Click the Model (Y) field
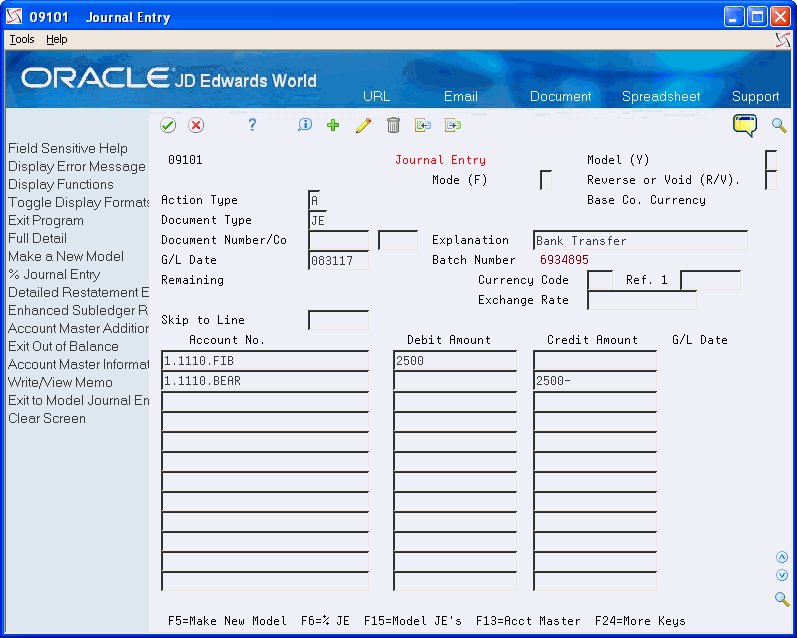This screenshot has width=797, height=638. (771, 160)
